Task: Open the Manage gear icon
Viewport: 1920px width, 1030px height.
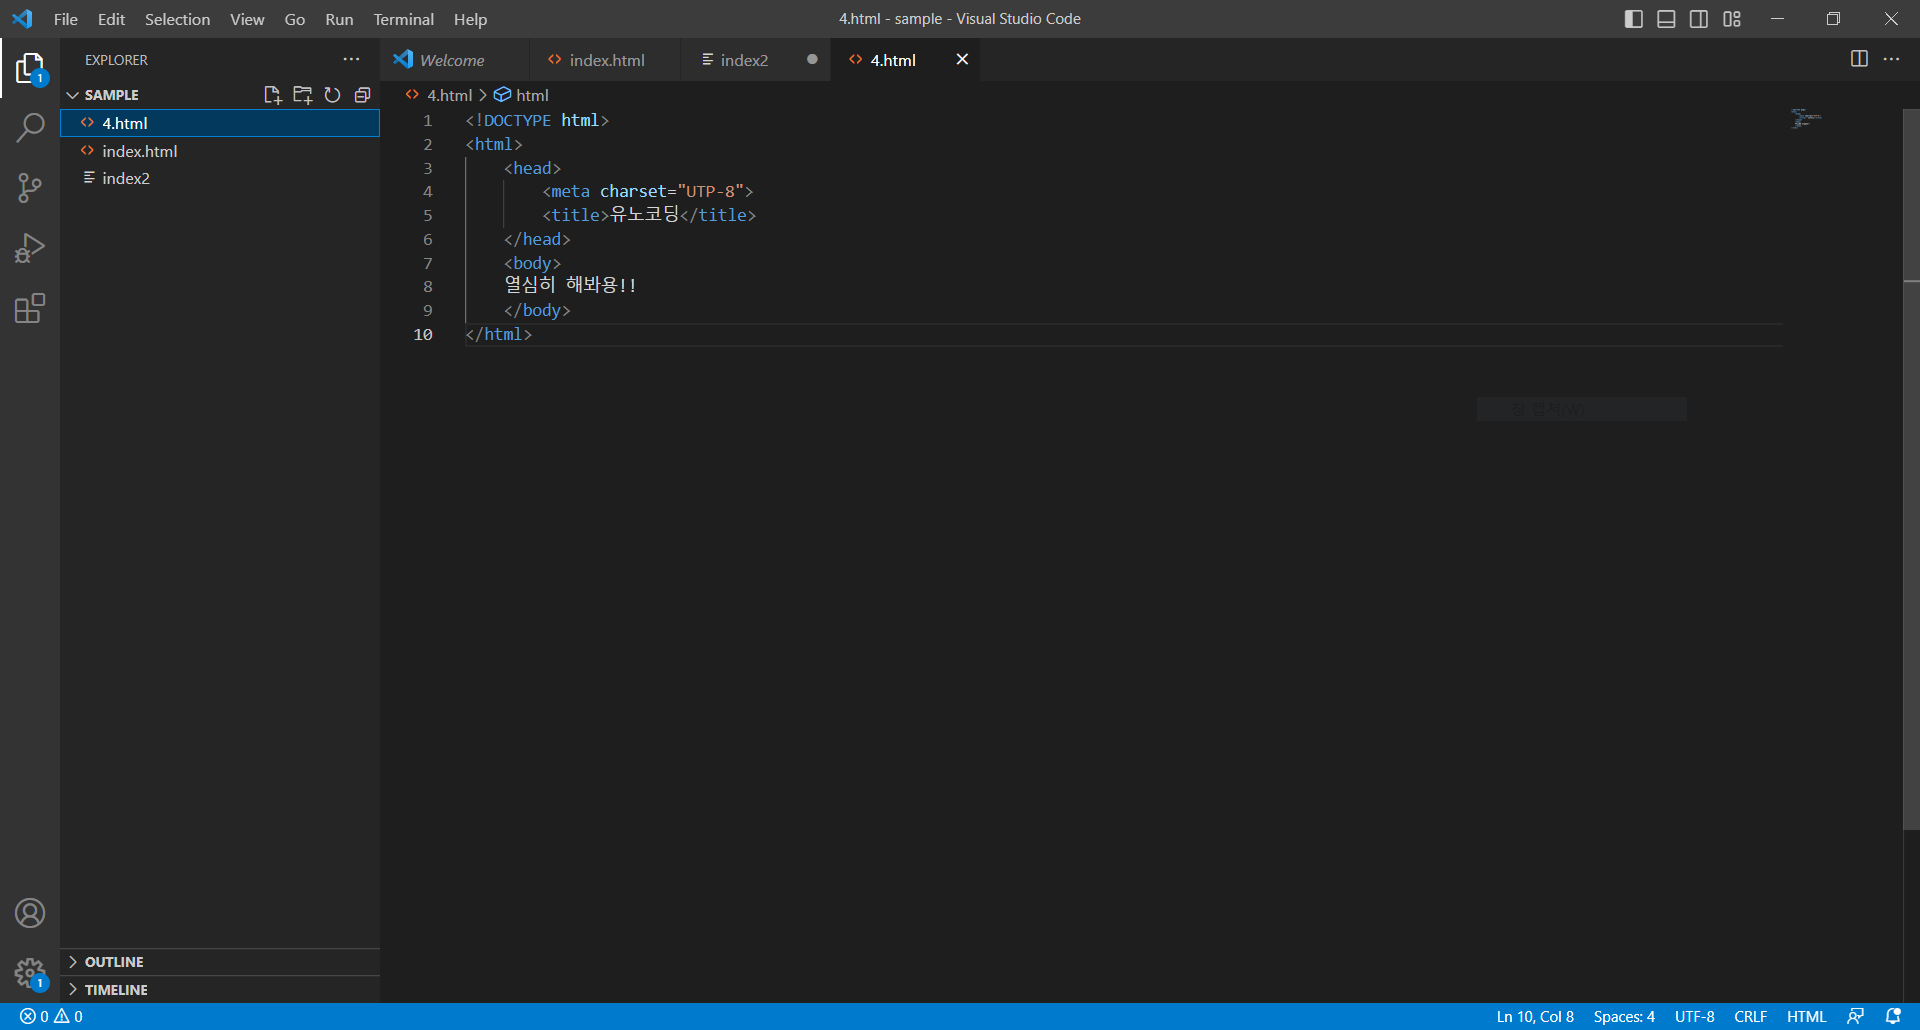Action: (x=30, y=973)
